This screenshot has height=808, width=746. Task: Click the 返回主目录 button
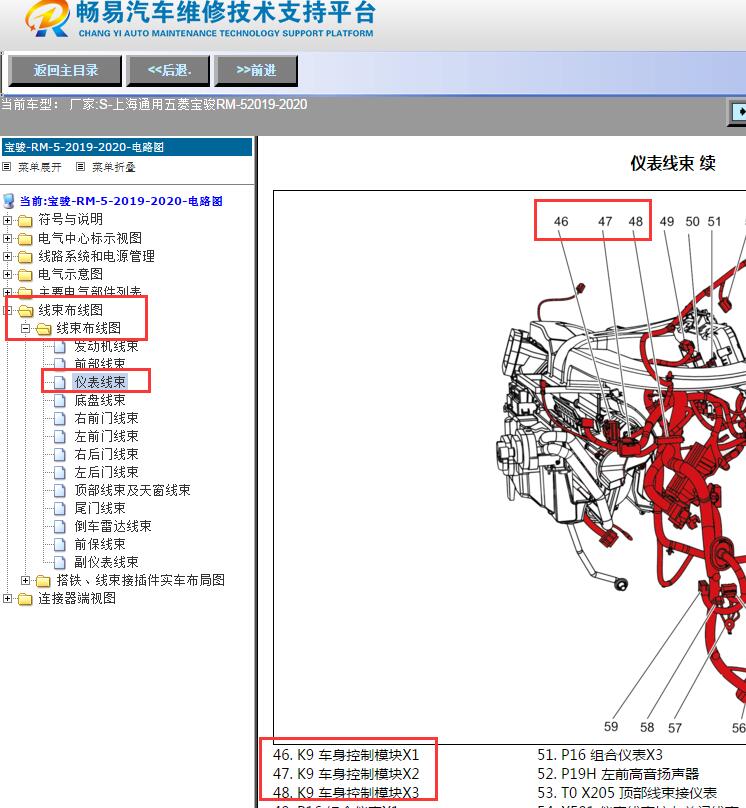click(65, 71)
